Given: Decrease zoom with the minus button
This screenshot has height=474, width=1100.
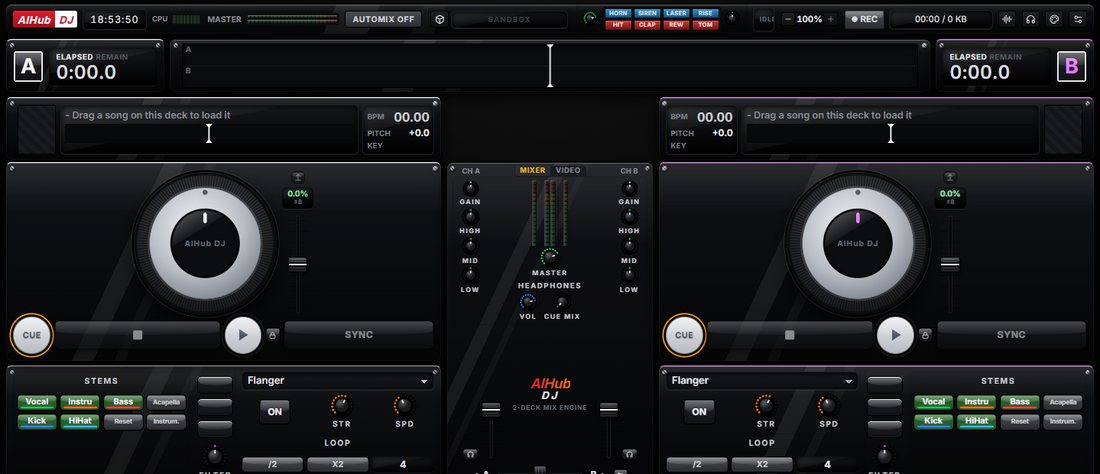Looking at the screenshot, I should (x=787, y=19).
